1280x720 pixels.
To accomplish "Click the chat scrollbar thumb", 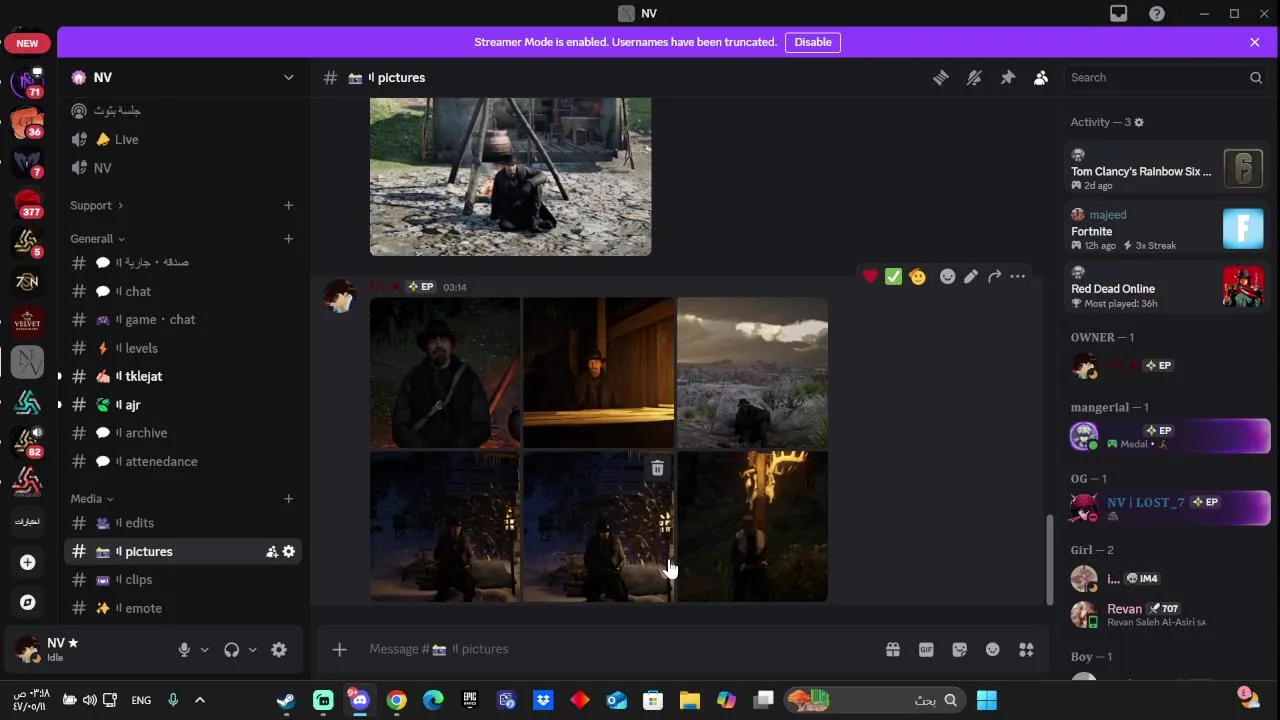I will (x=1049, y=560).
